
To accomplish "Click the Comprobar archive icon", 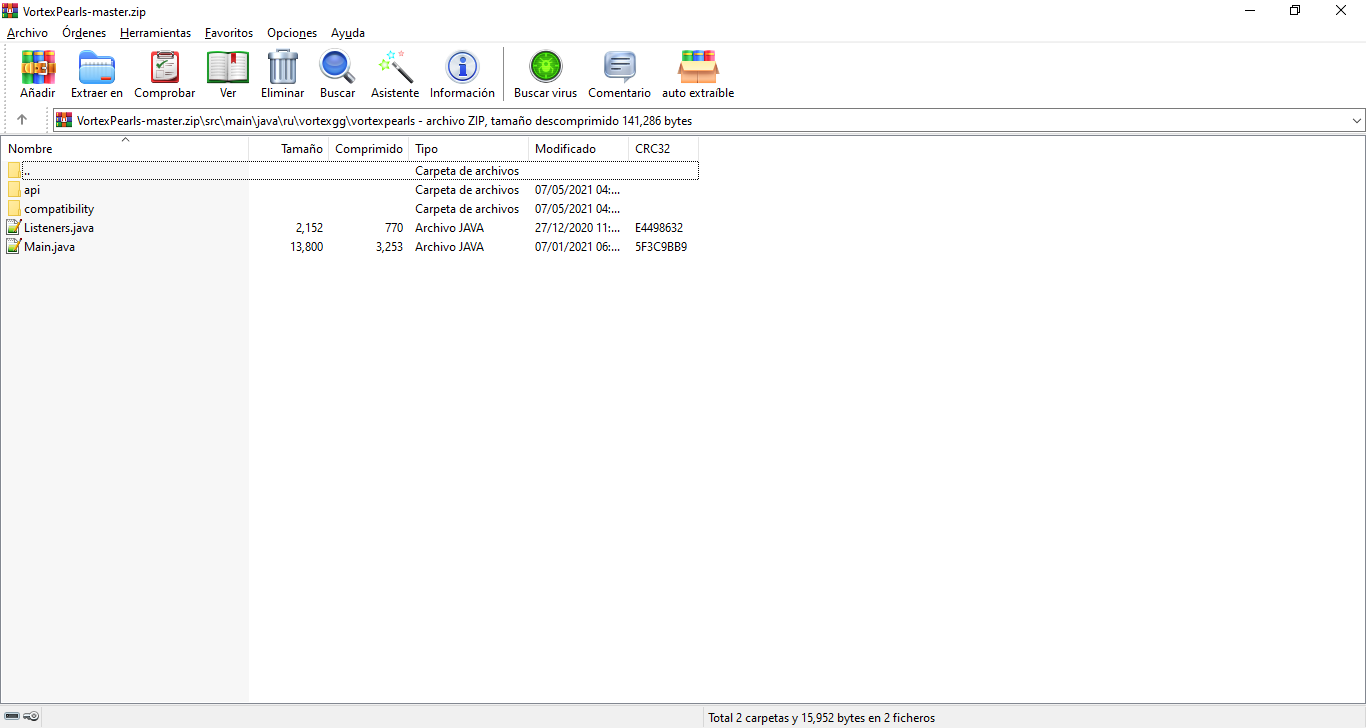I will [165, 67].
